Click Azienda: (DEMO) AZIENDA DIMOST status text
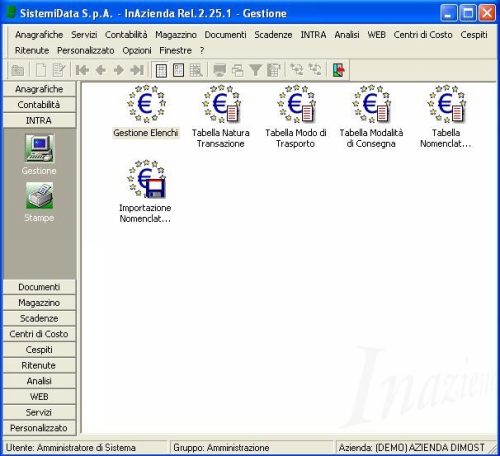 412,447
